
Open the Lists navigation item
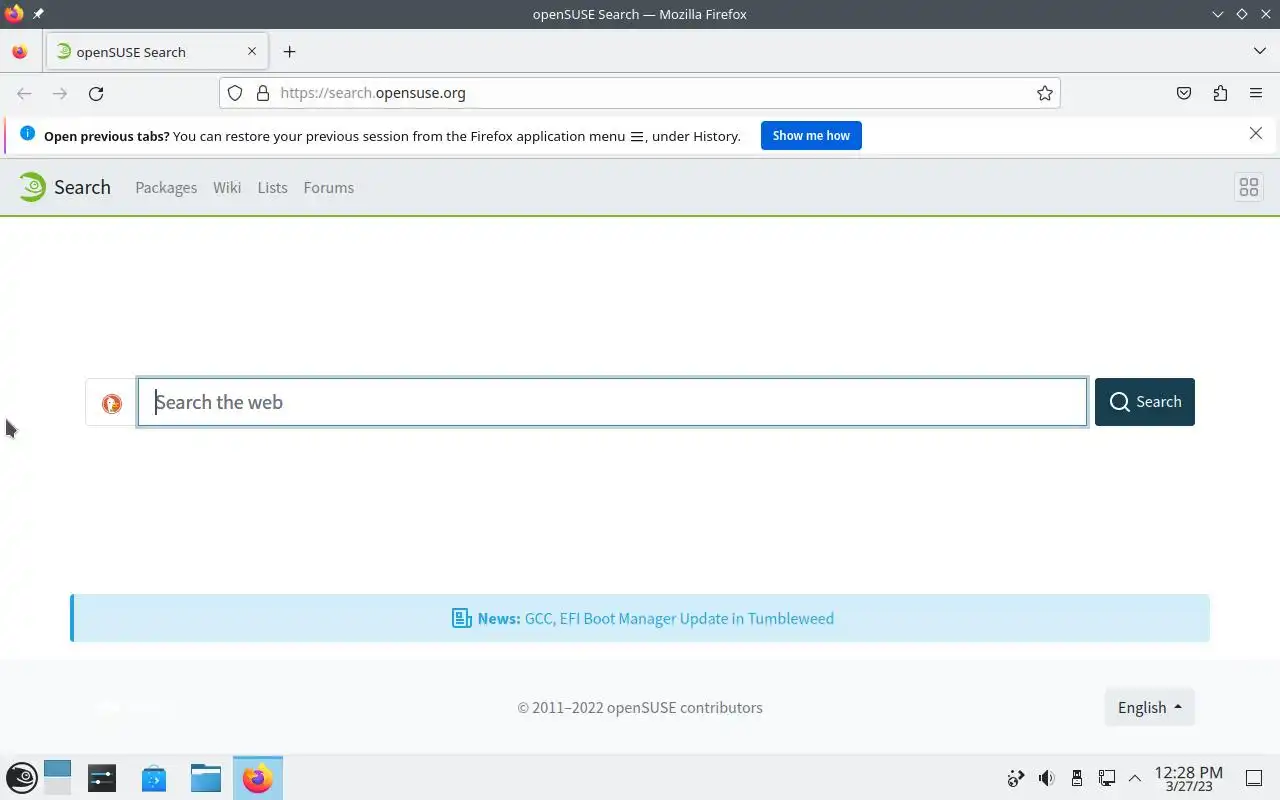click(272, 188)
